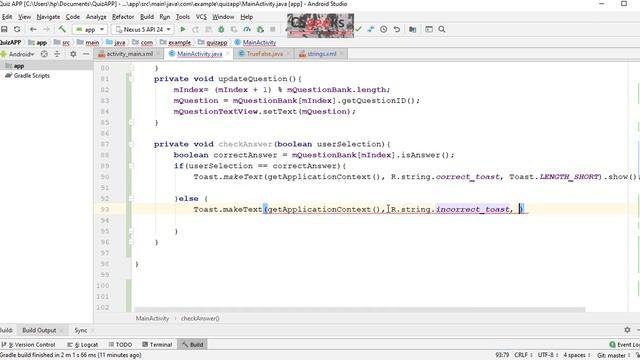The height and width of the screenshot is (360, 640).
Task: Navigate back with the left arrow icon
Action: coord(33,29)
